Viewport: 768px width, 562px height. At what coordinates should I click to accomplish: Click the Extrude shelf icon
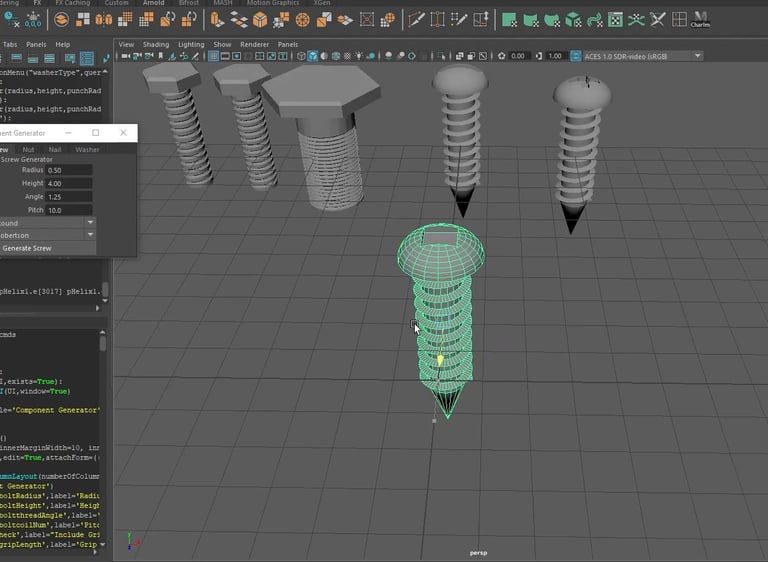click(x=217, y=20)
